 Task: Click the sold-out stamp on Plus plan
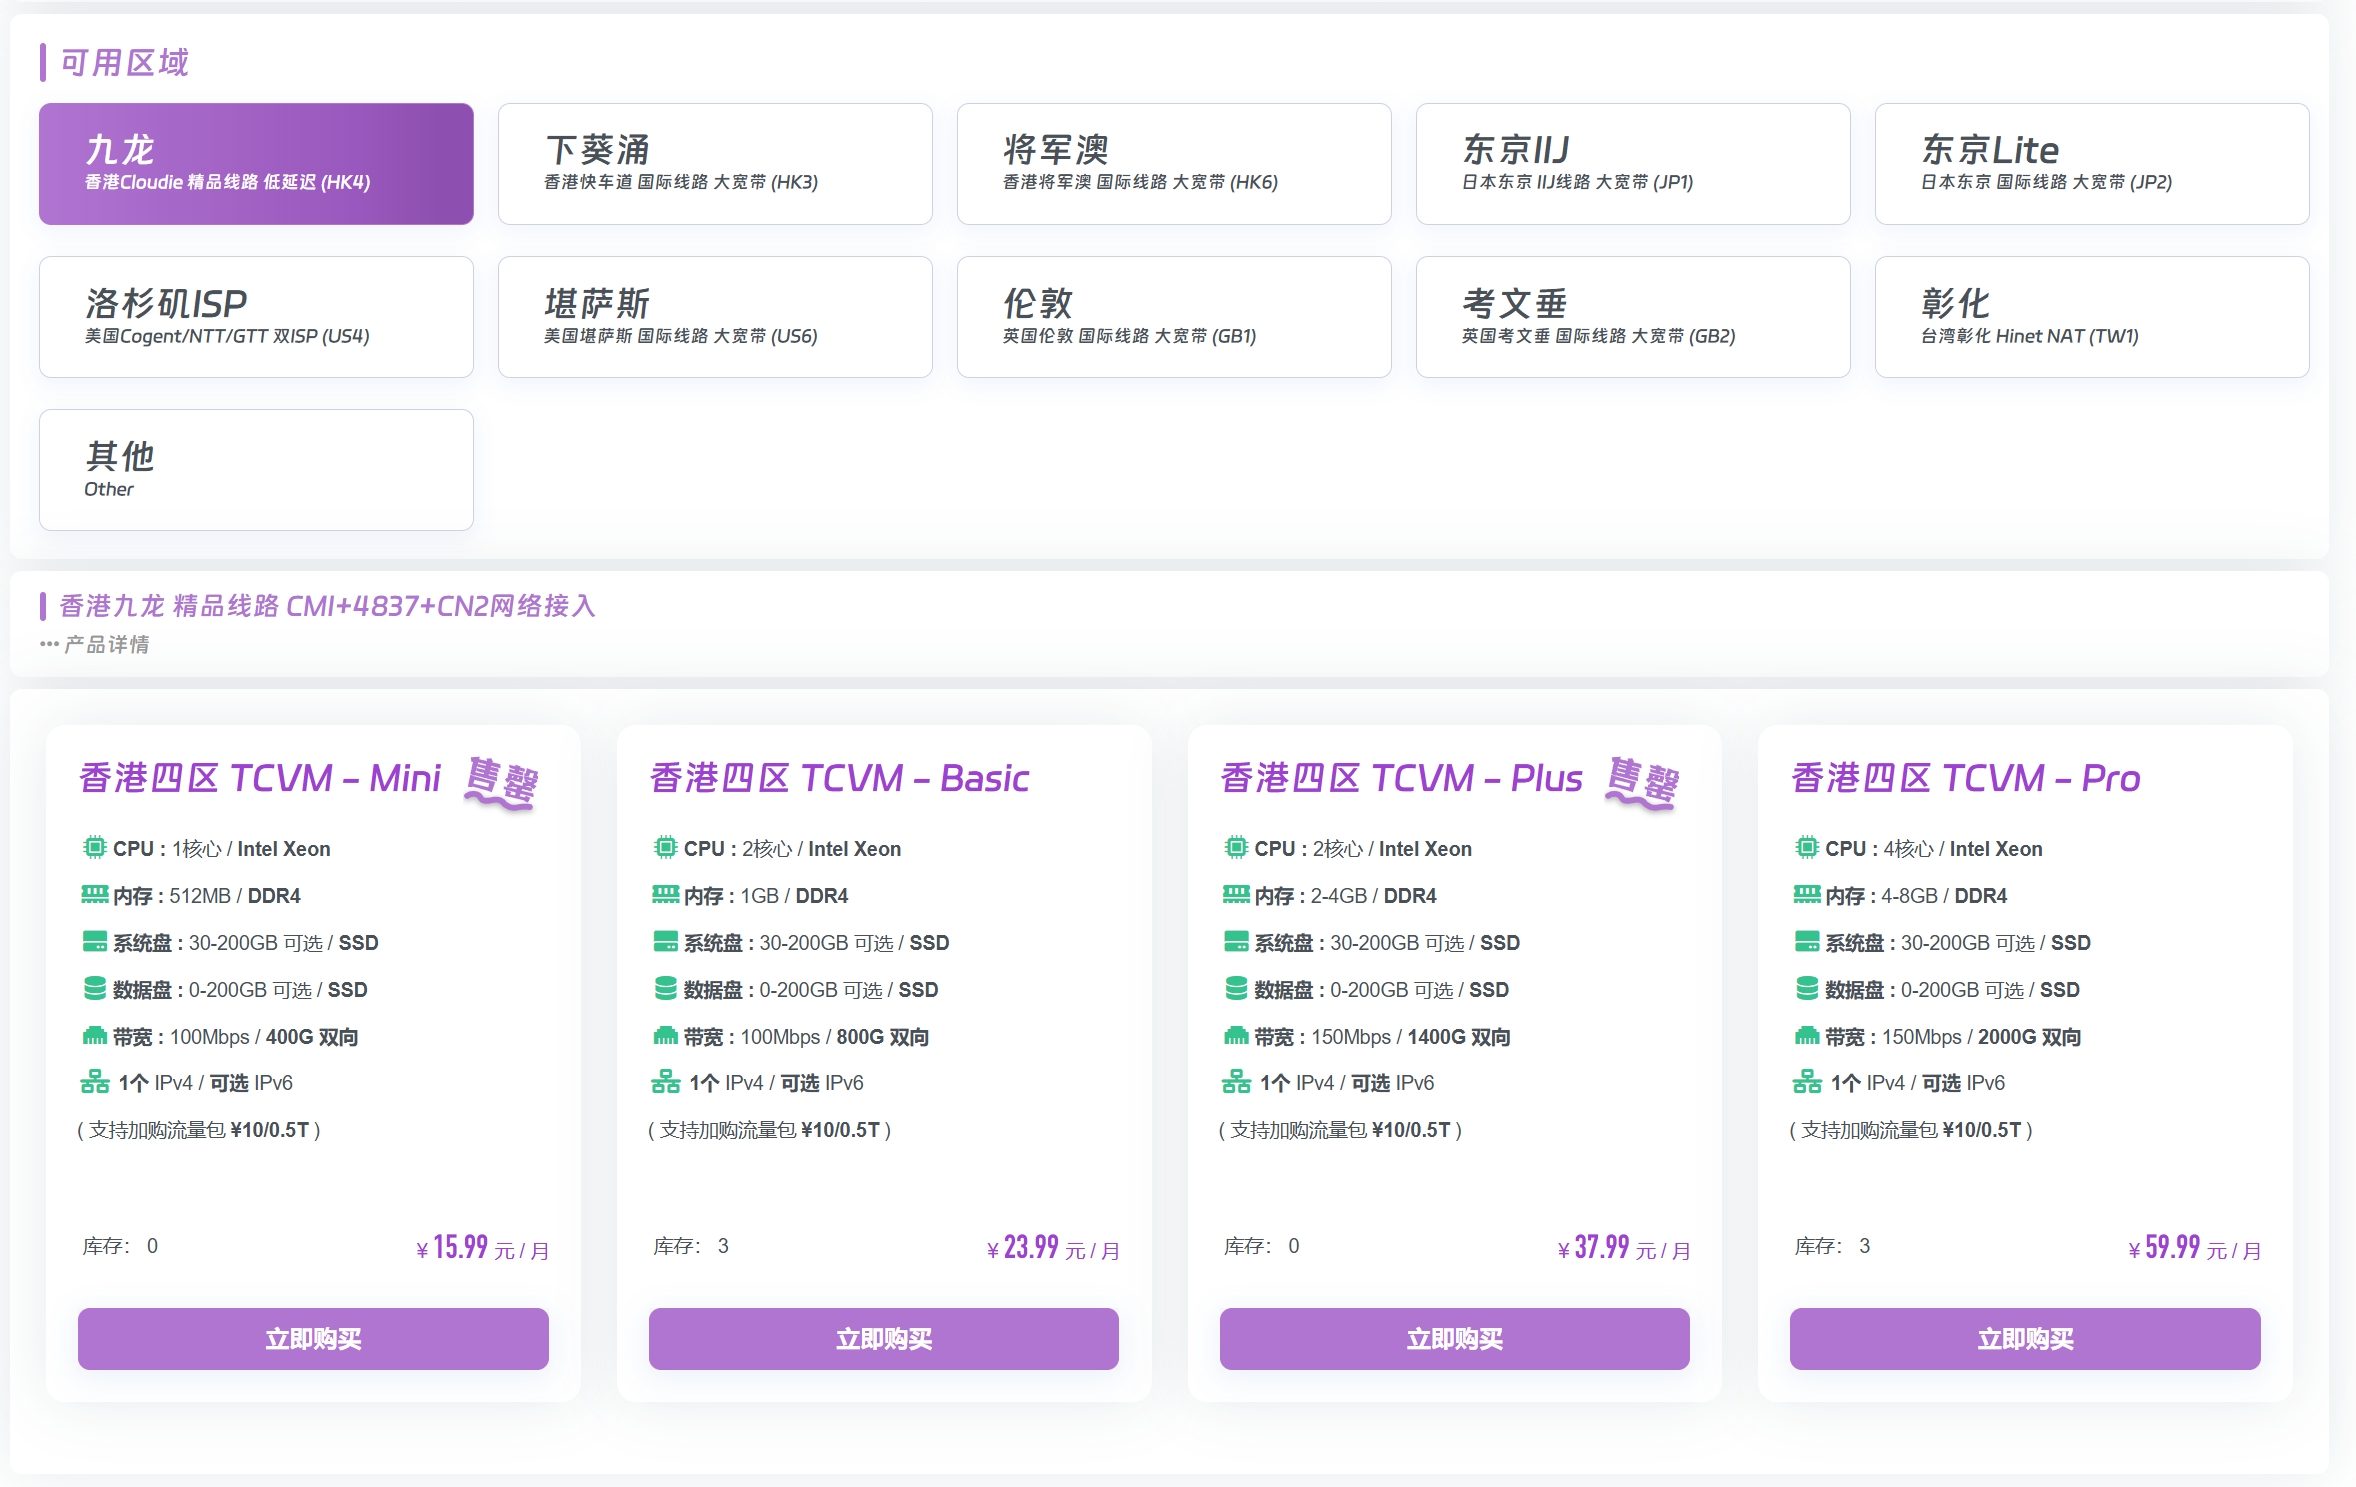click(x=1642, y=782)
